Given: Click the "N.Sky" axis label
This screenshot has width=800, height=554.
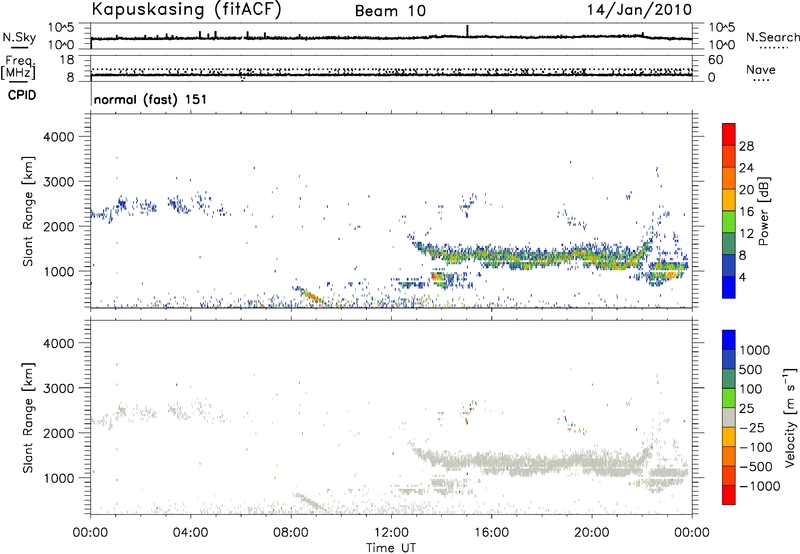Looking at the screenshot, I should [19, 37].
